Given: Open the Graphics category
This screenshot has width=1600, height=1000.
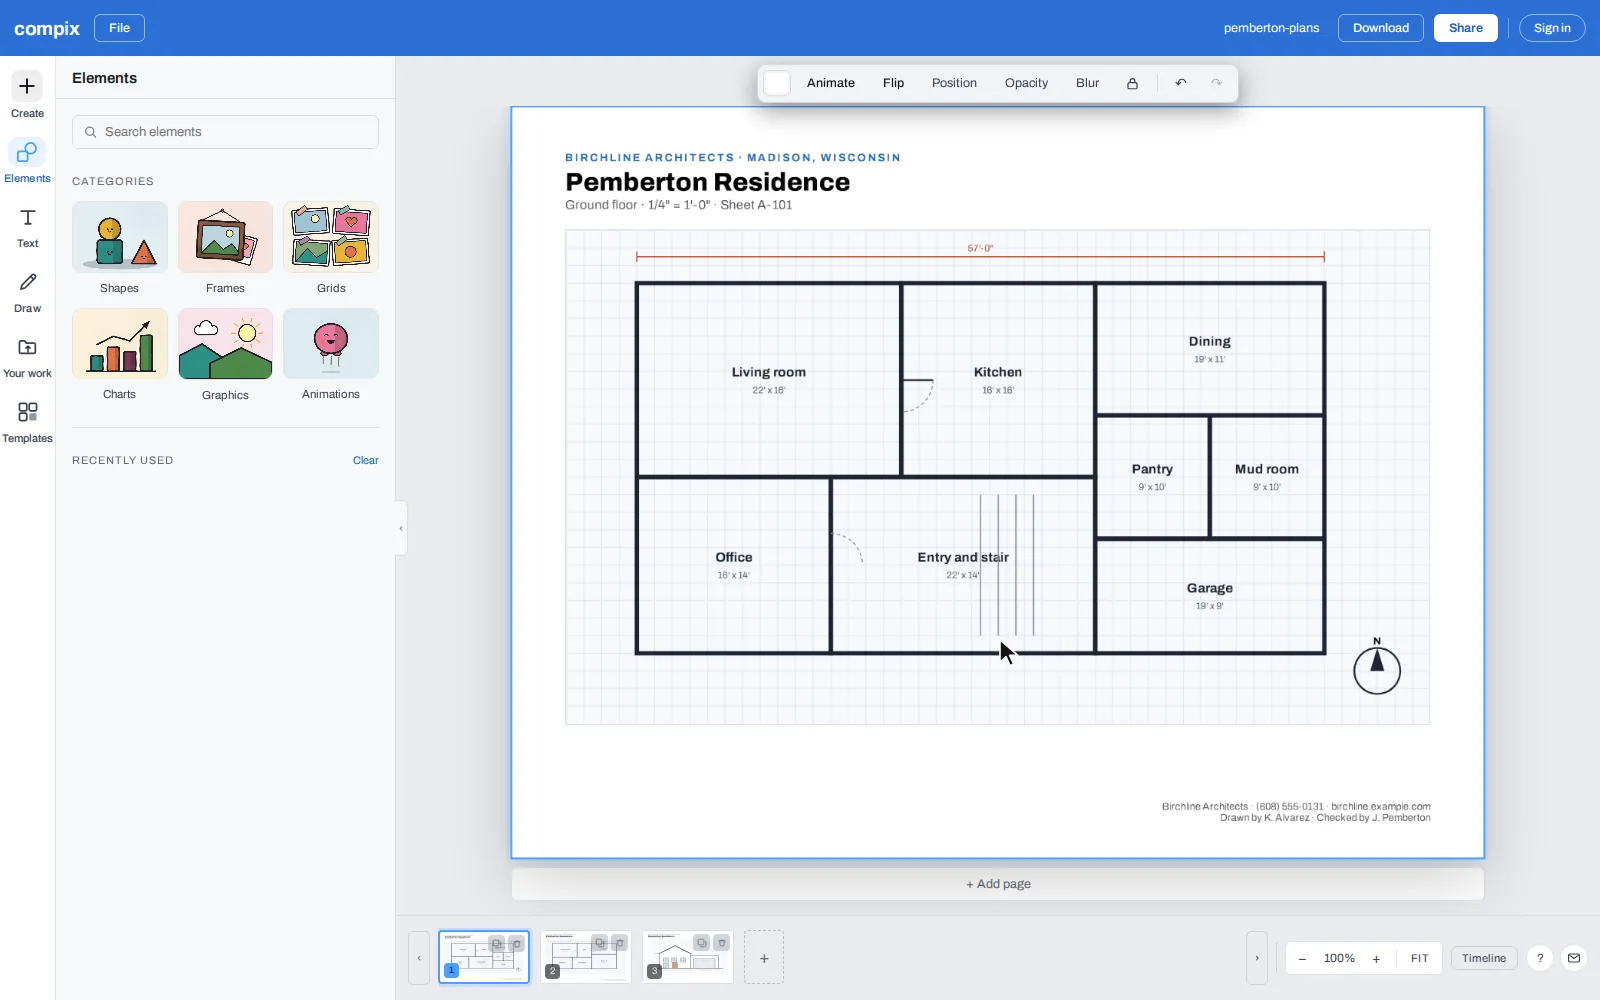Looking at the screenshot, I should 225,355.
